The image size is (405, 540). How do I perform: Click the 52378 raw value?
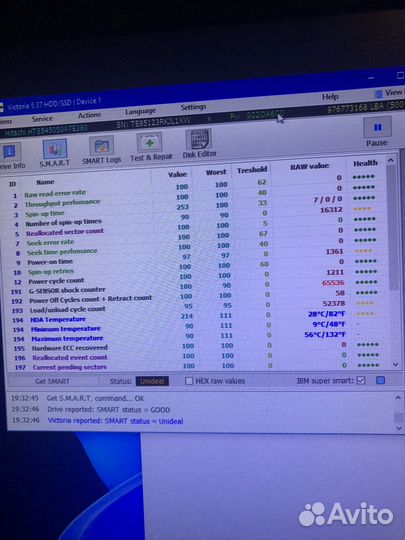tap(334, 303)
